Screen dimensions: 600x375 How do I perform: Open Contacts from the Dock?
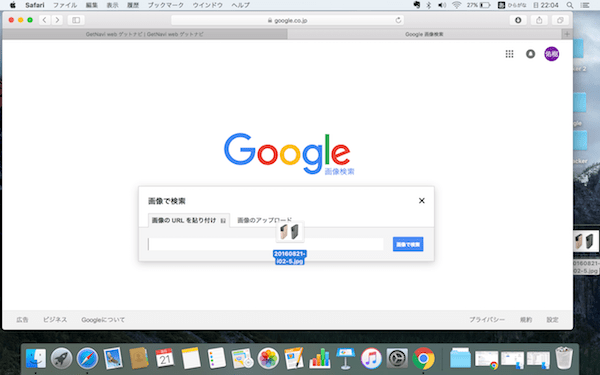click(139, 359)
